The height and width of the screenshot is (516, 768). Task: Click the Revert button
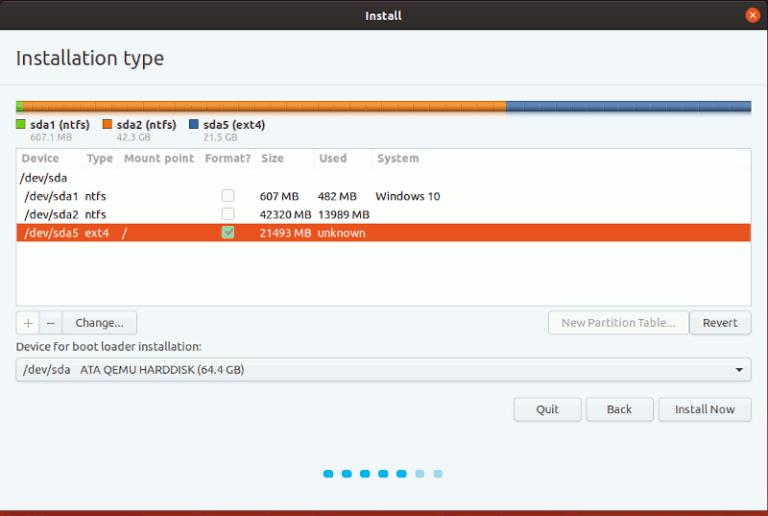coord(720,323)
